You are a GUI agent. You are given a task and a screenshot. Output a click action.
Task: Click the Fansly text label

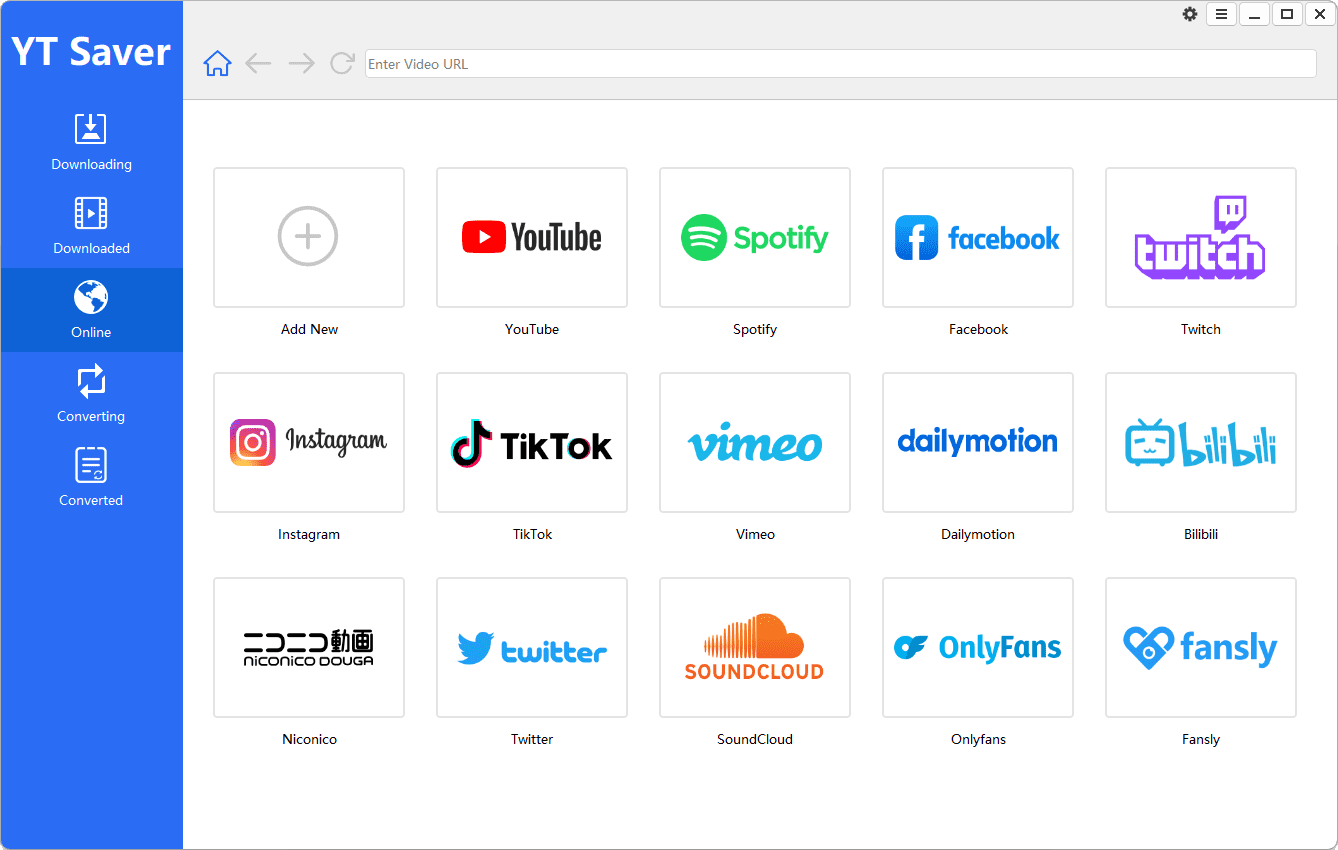1201,739
